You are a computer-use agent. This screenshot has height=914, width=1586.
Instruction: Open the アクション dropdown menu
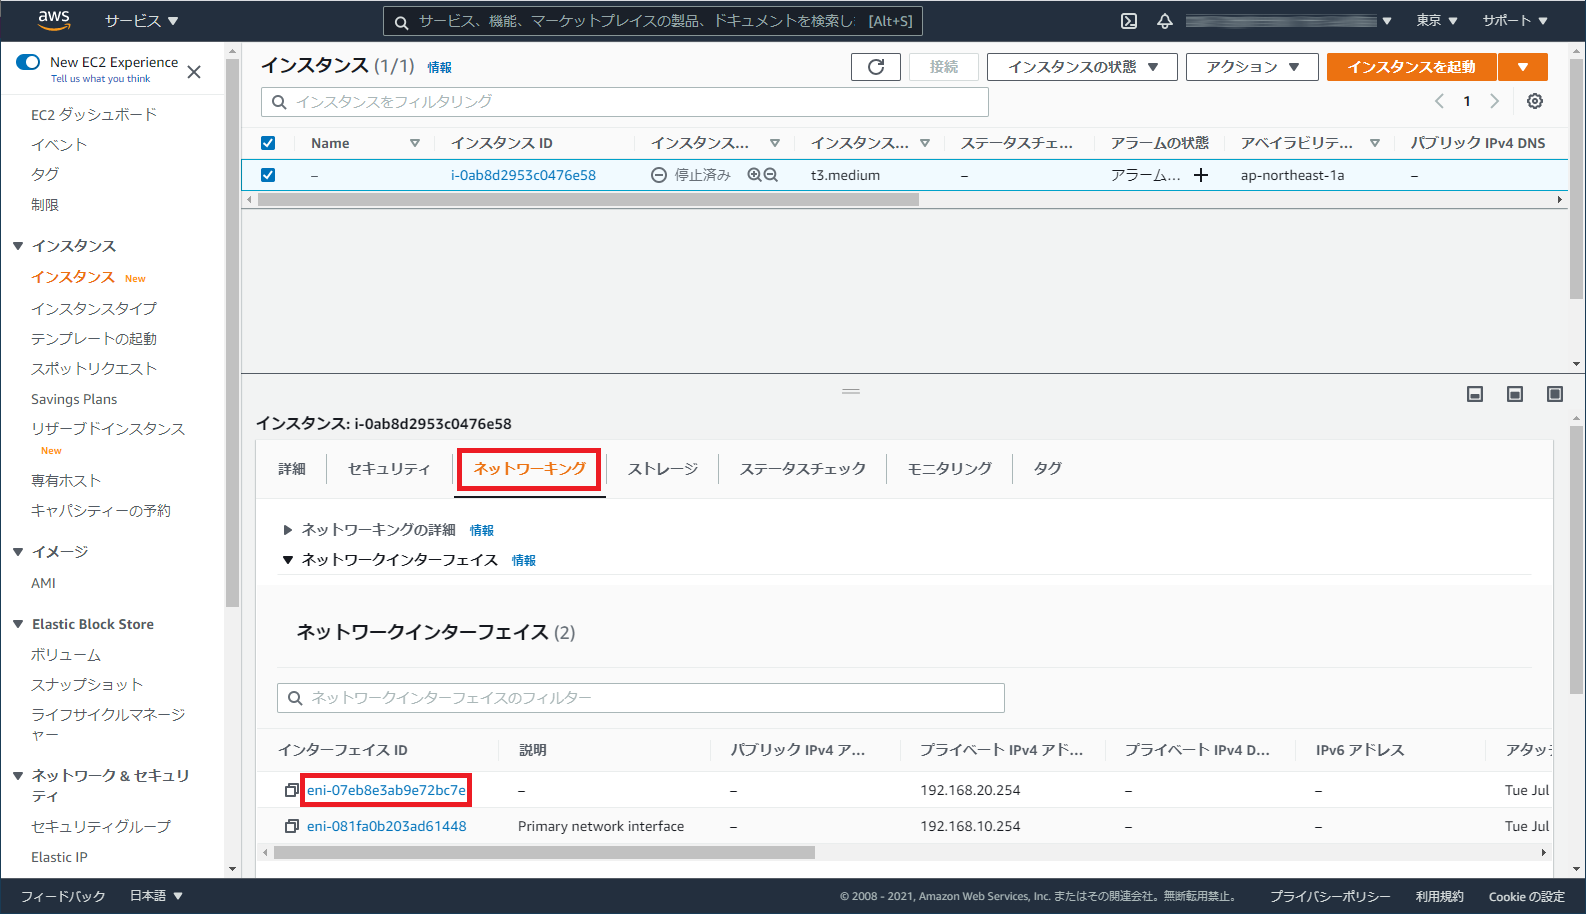1251,67
